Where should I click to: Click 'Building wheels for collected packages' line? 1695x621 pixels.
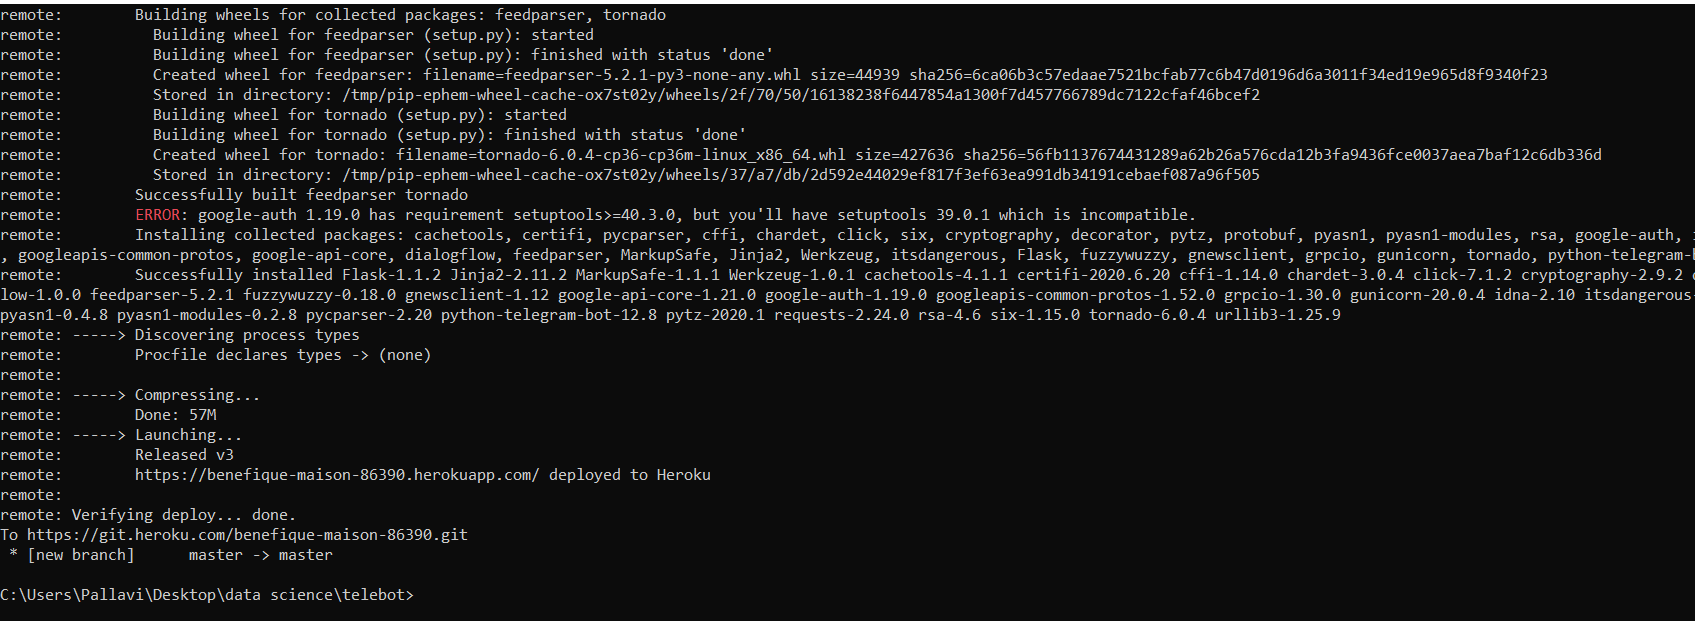pos(400,15)
